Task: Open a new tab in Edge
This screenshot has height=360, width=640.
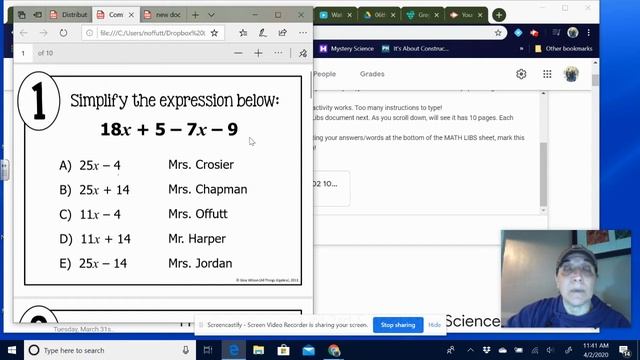Action: (x=196, y=15)
